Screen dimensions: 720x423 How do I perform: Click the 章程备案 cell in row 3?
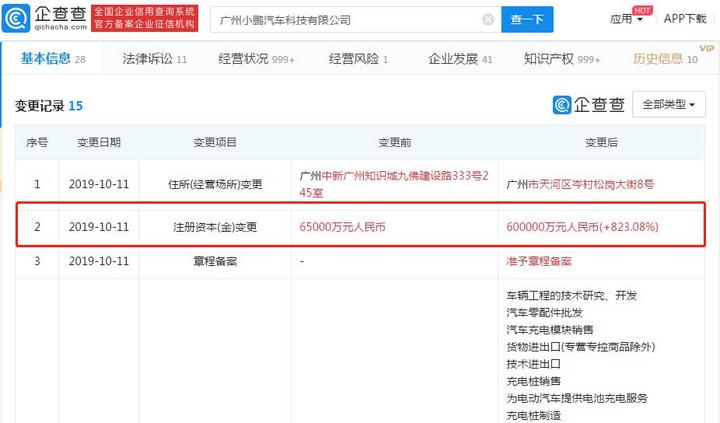[215, 261]
